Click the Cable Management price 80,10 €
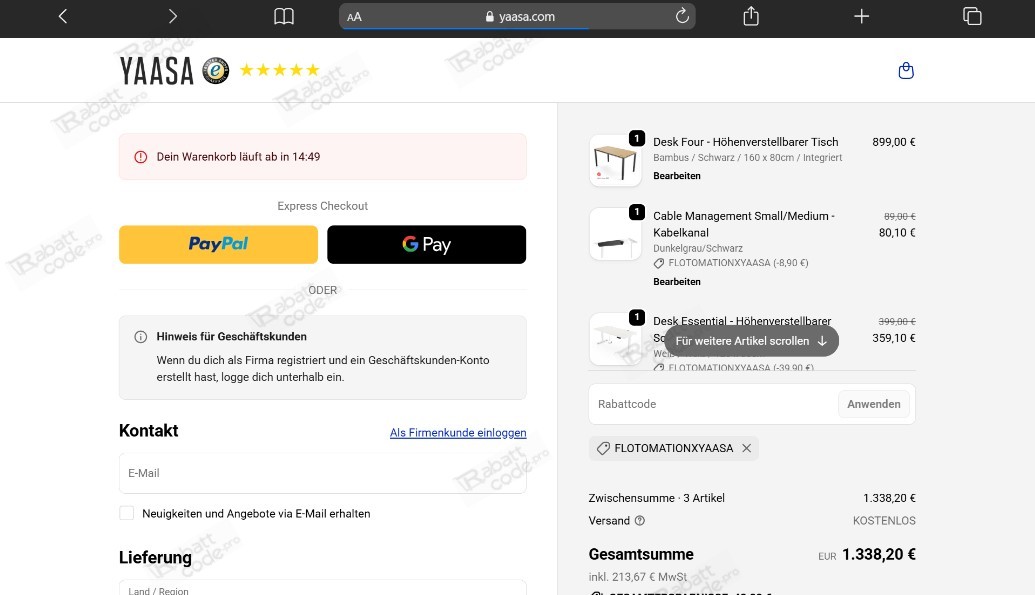1035x595 pixels. point(896,232)
